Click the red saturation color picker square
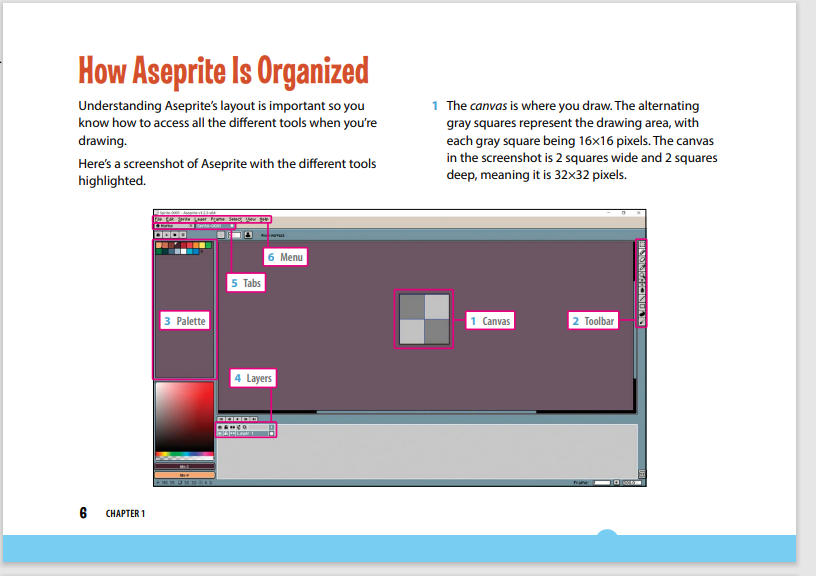 pyautogui.click(x=184, y=416)
